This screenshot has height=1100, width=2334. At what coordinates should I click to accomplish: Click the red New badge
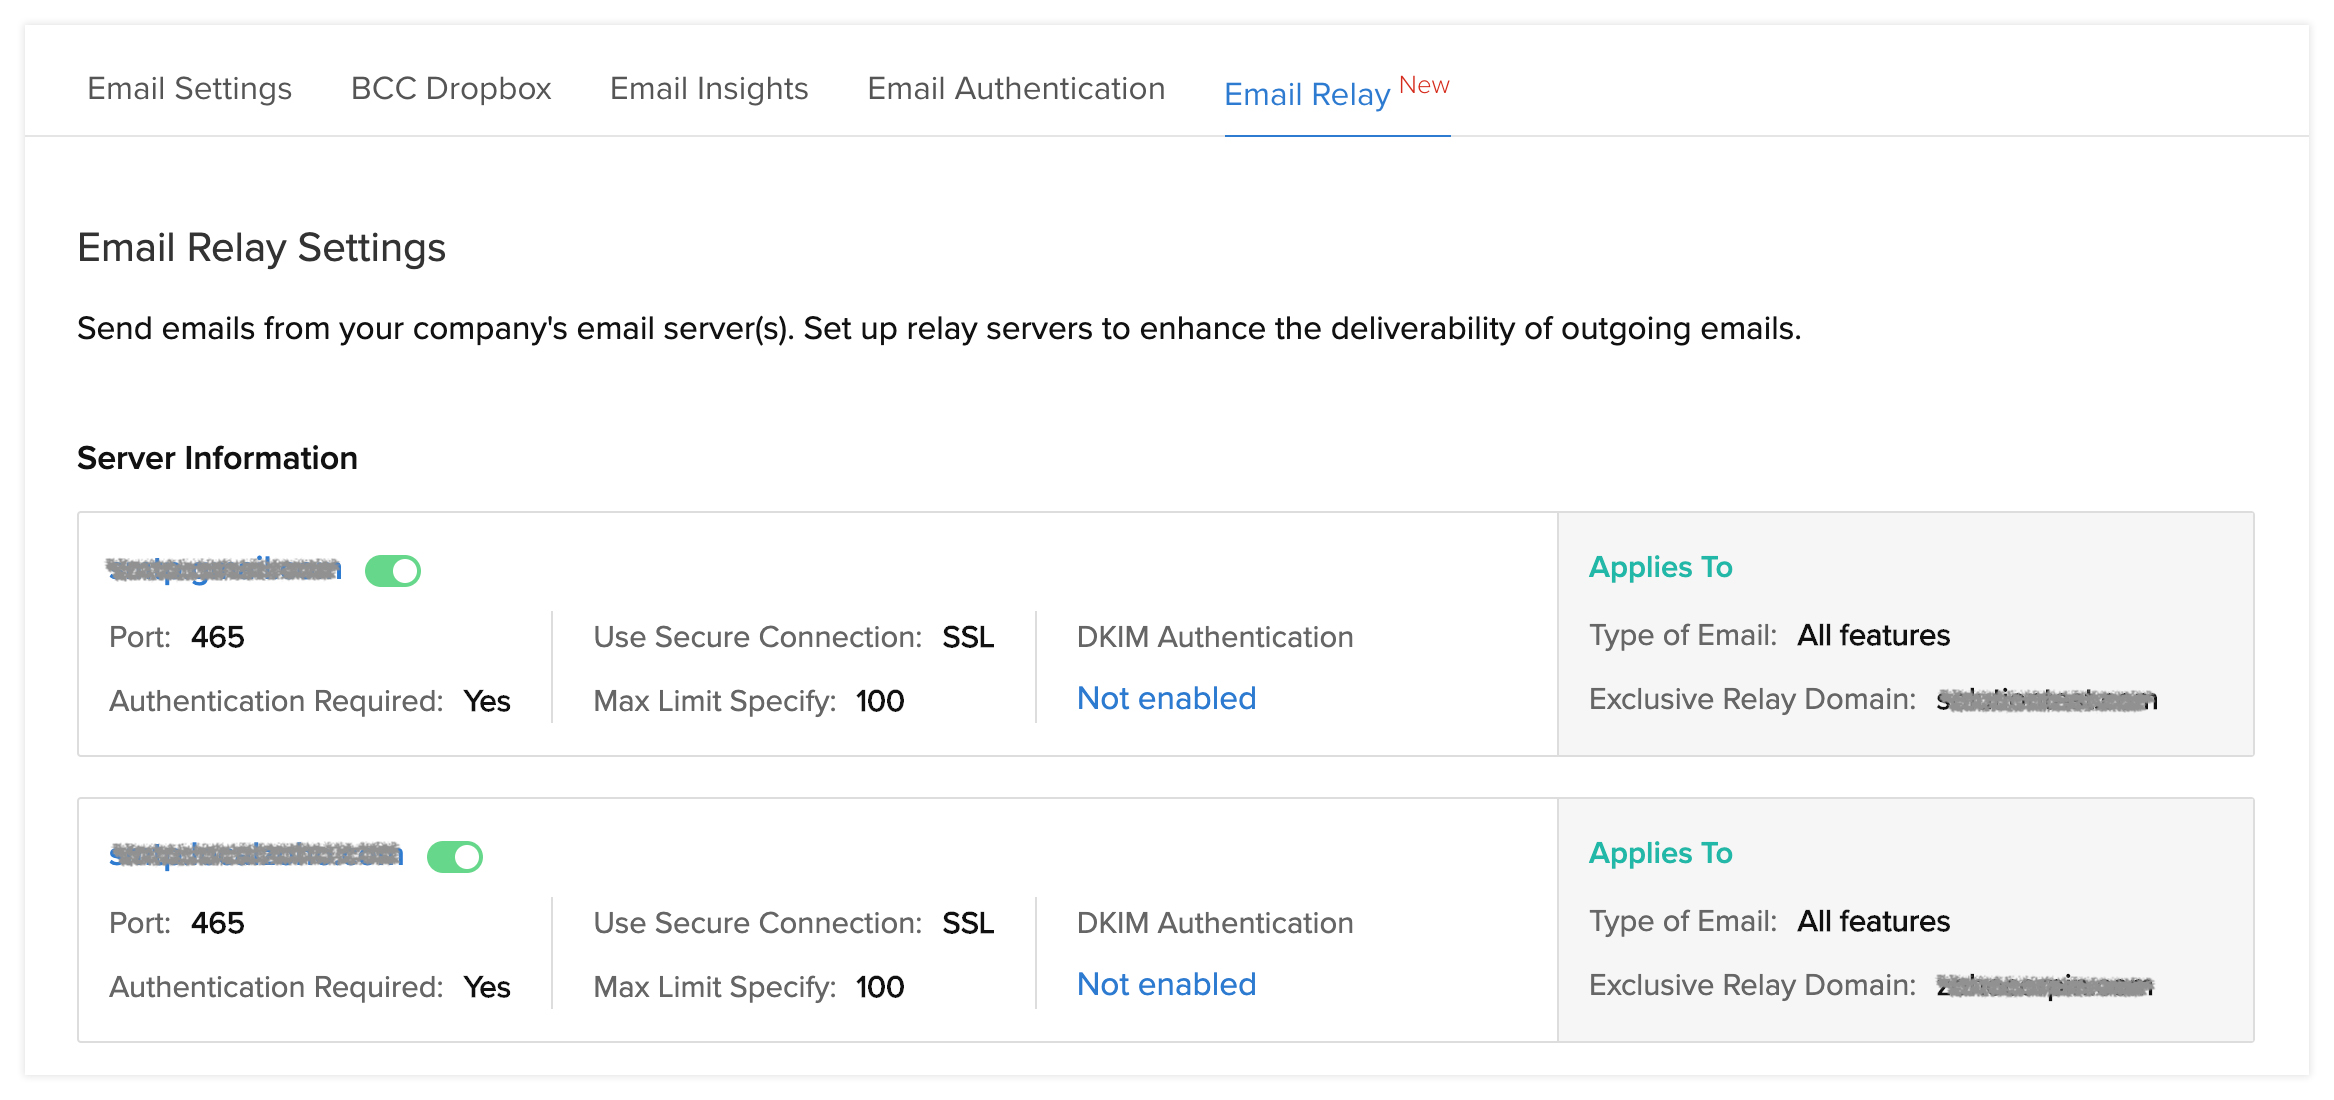click(1424, 85)
